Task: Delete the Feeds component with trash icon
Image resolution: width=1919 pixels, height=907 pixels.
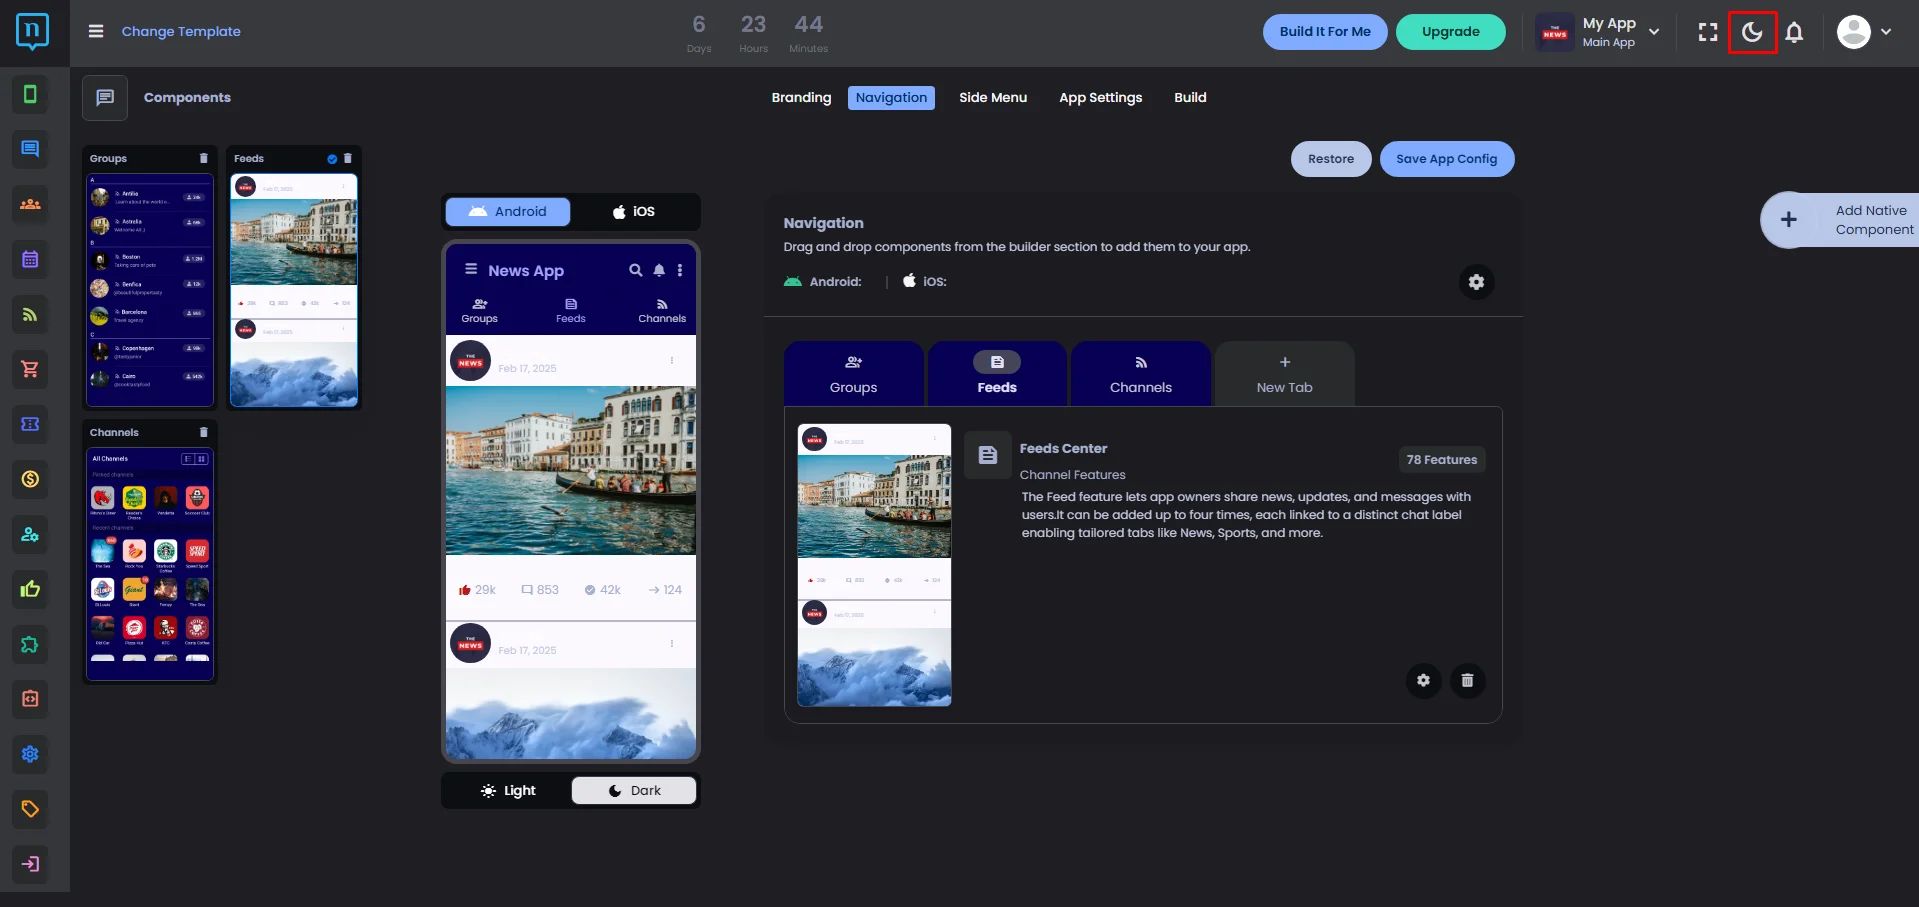Action: click(348, 158)
